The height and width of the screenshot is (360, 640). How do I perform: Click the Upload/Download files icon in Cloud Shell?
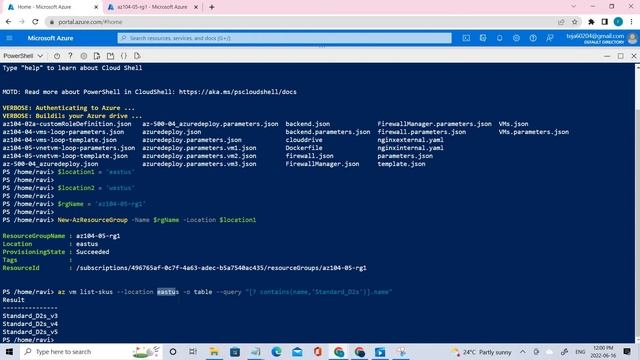coord(97,56)
